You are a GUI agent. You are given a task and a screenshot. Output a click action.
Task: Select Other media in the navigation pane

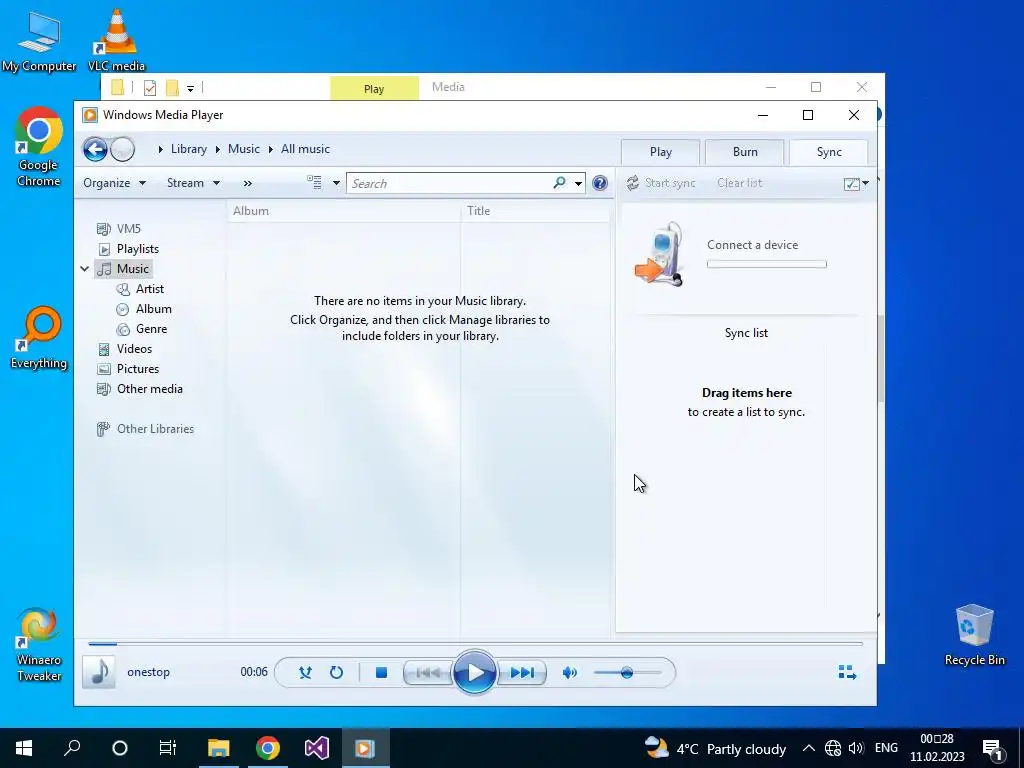click(140, 389)
